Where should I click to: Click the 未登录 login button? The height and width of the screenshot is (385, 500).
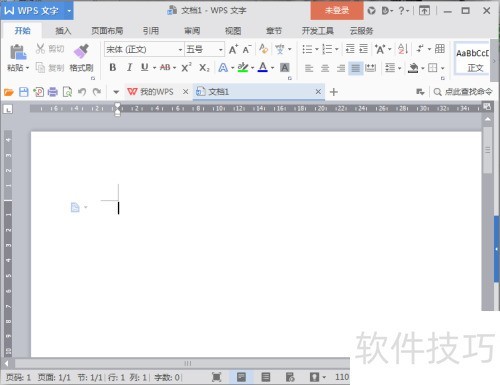(337, 10)
